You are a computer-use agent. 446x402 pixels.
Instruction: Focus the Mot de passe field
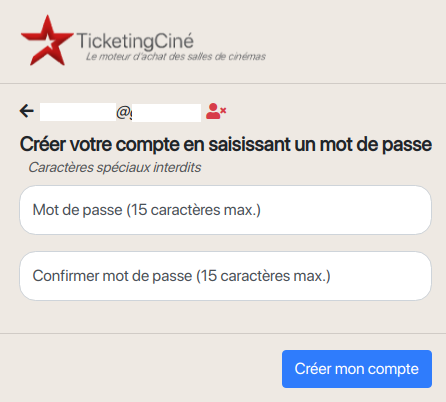click(x=225, y=210)
